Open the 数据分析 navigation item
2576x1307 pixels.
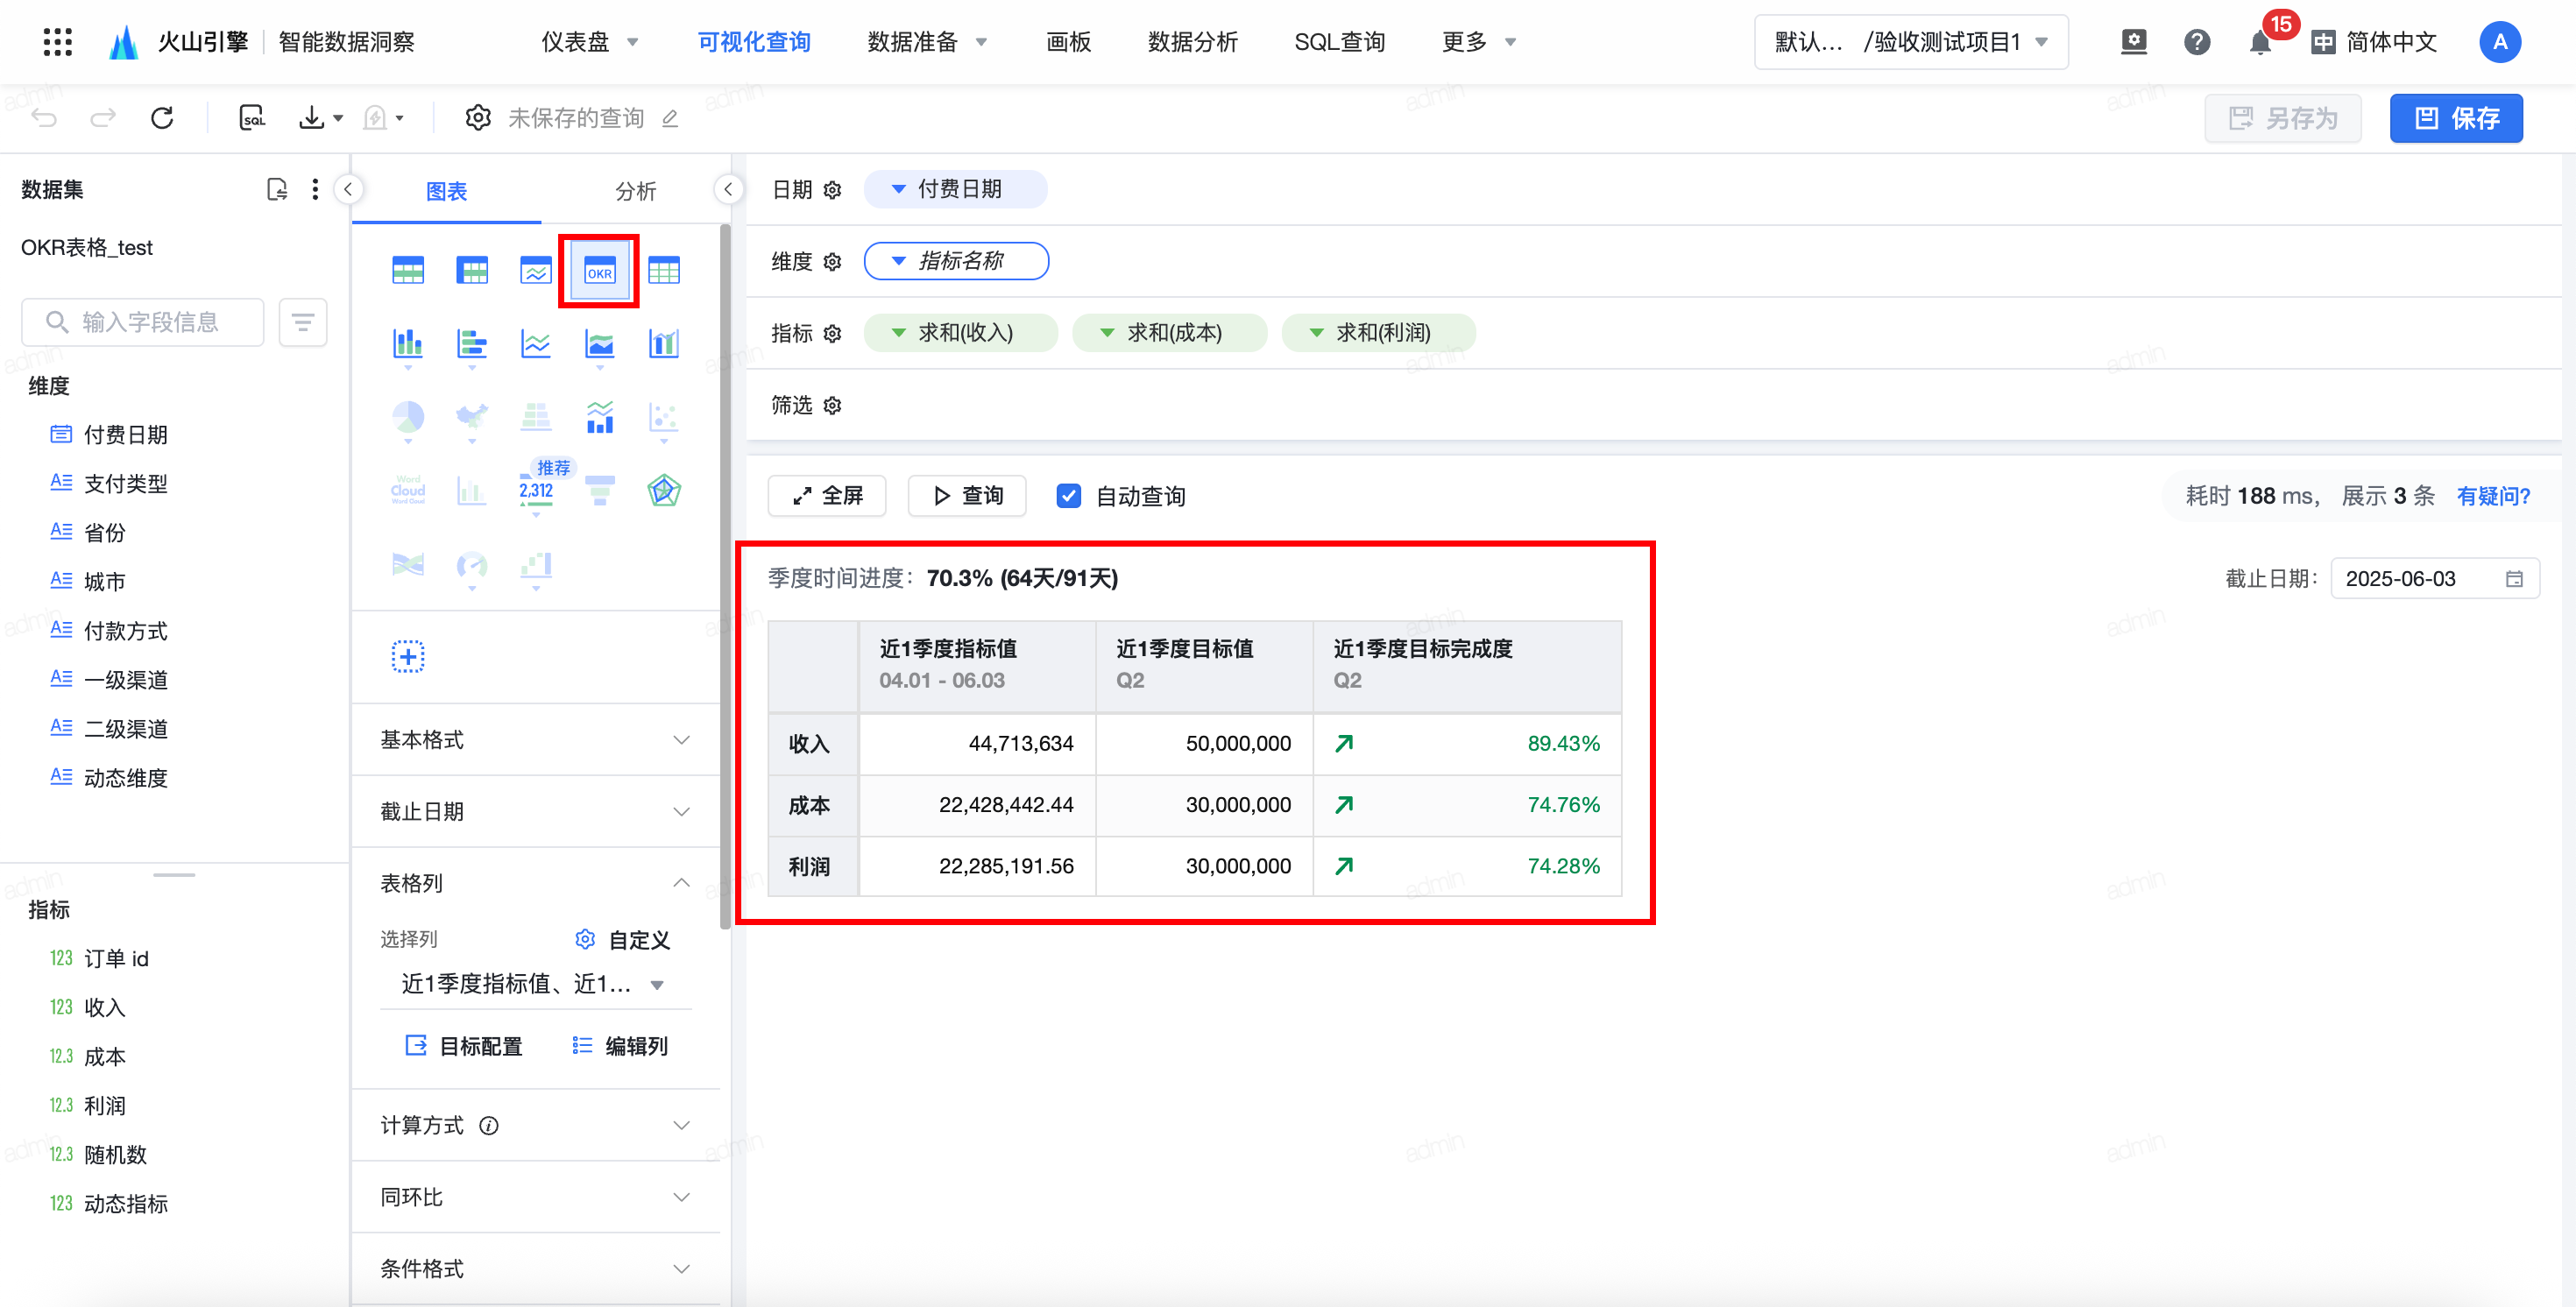[1192, 42]
